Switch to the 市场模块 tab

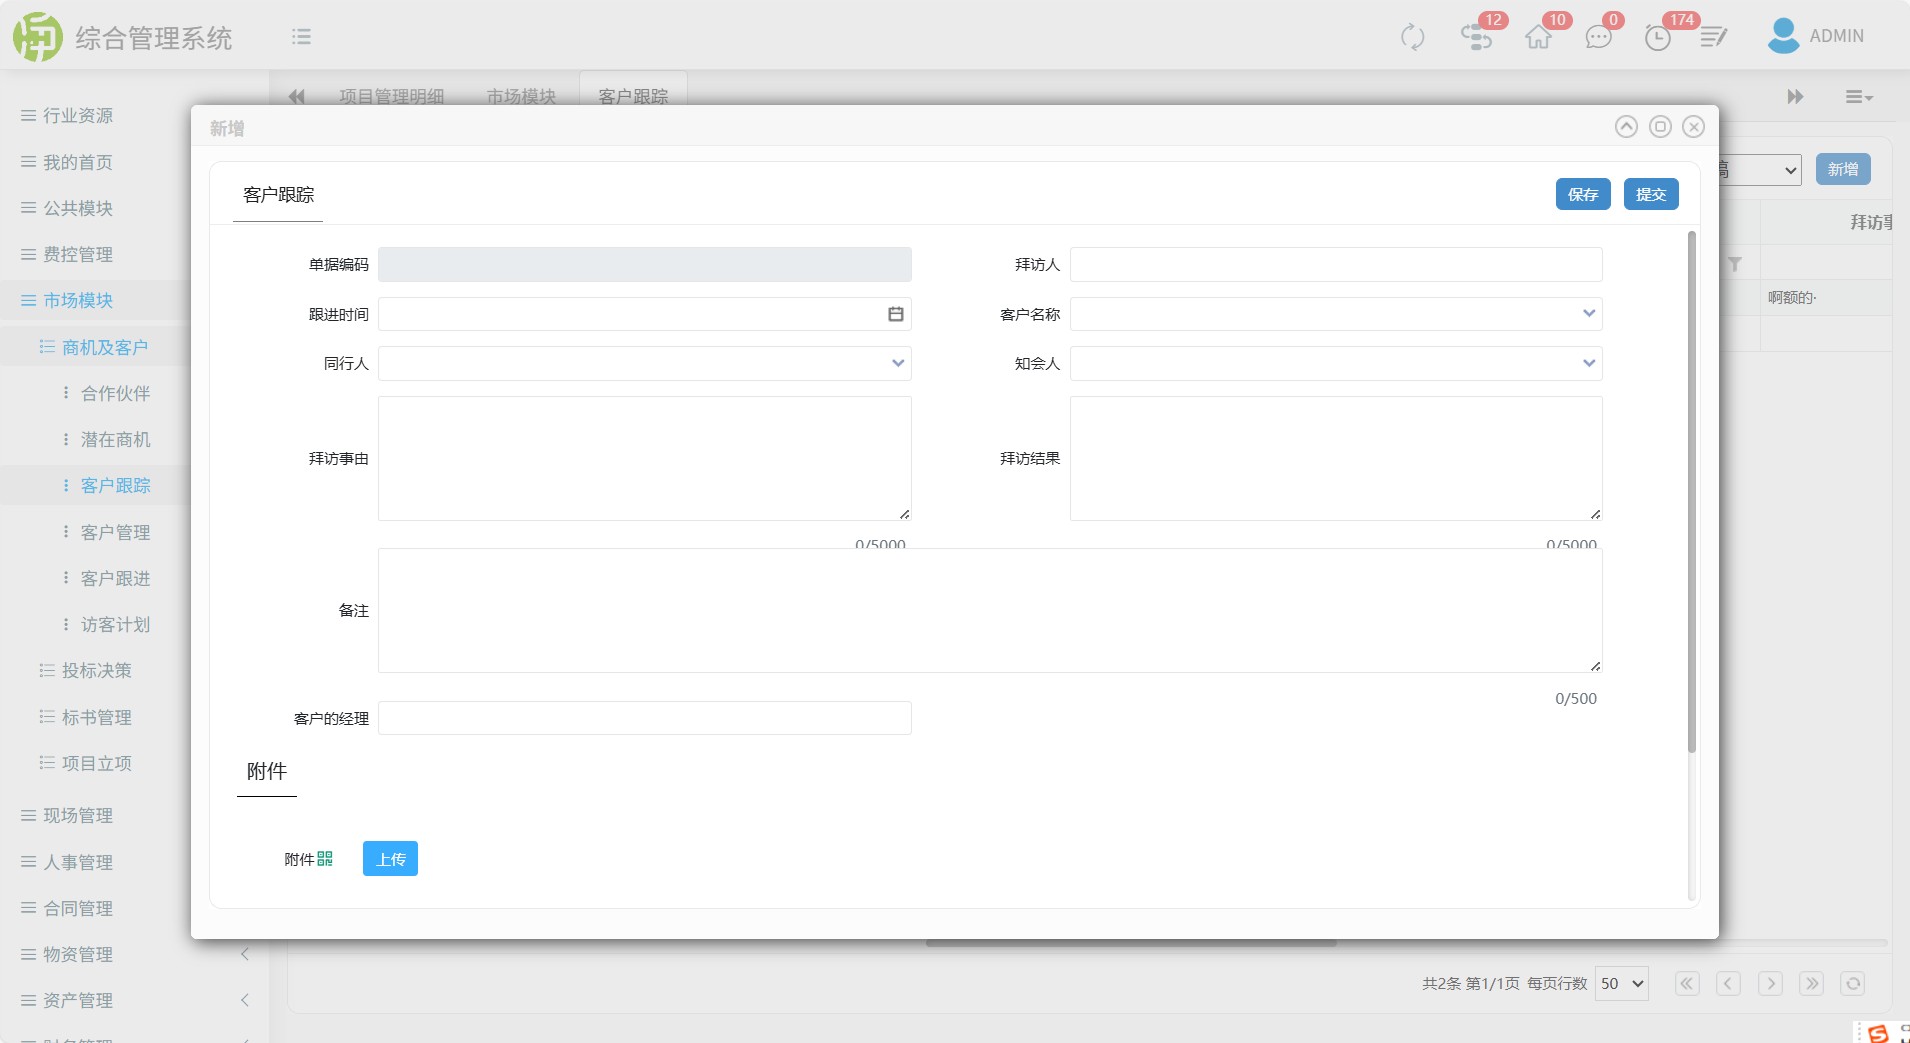(521, 96)
